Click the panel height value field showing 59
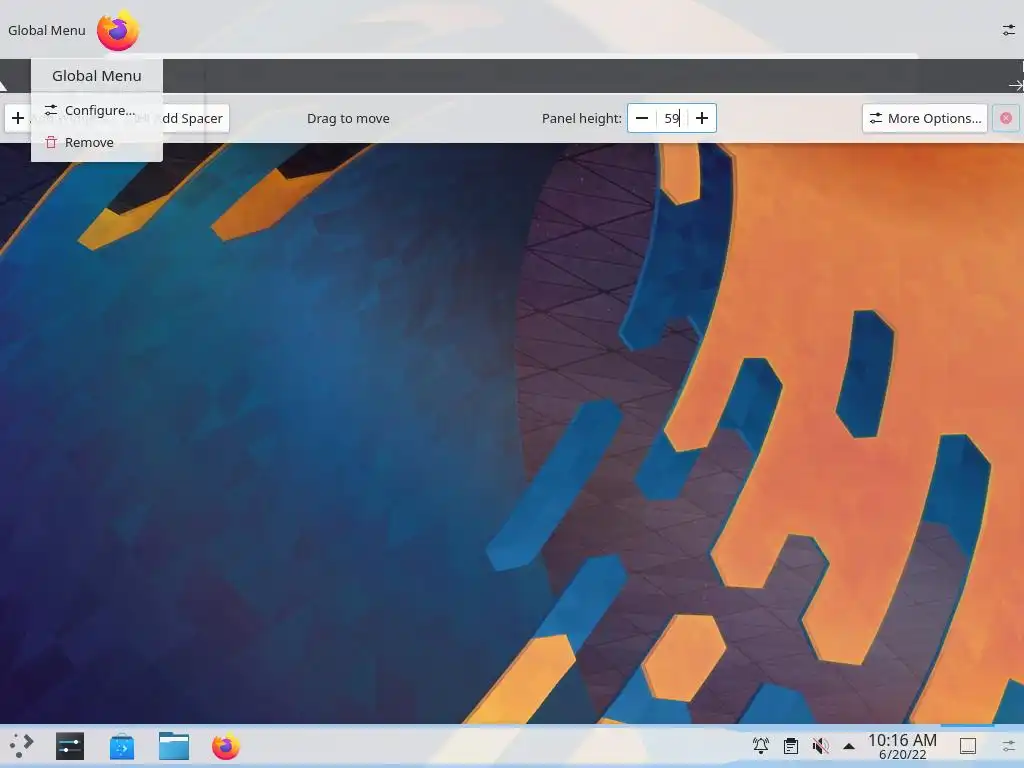The width and height of the screenshot is (1024, 768). [x=672, y=118]
